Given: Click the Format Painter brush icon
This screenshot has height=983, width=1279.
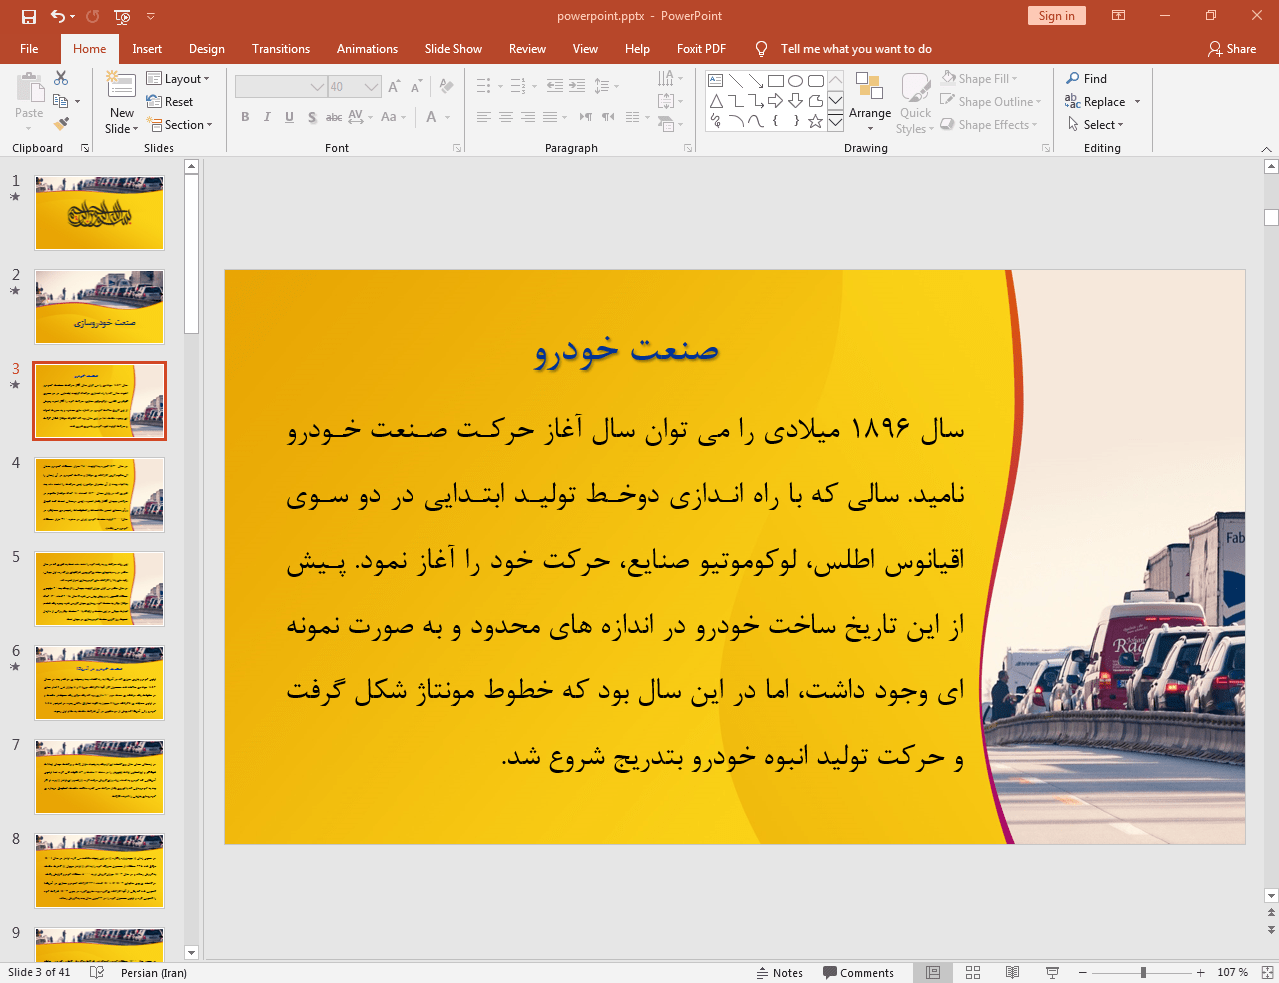Looking at the screenshot, I should pos(61,124).
